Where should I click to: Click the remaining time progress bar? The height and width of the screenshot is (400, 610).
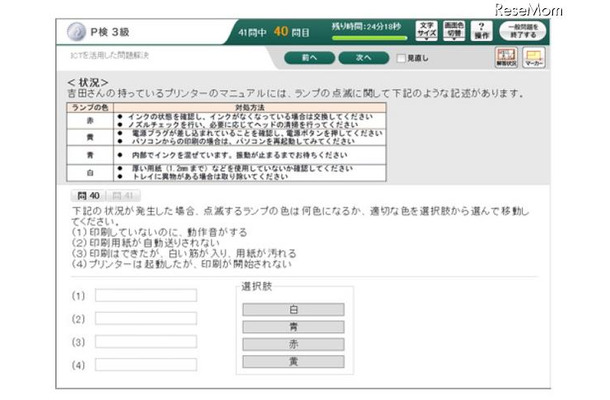coord(370,38)
